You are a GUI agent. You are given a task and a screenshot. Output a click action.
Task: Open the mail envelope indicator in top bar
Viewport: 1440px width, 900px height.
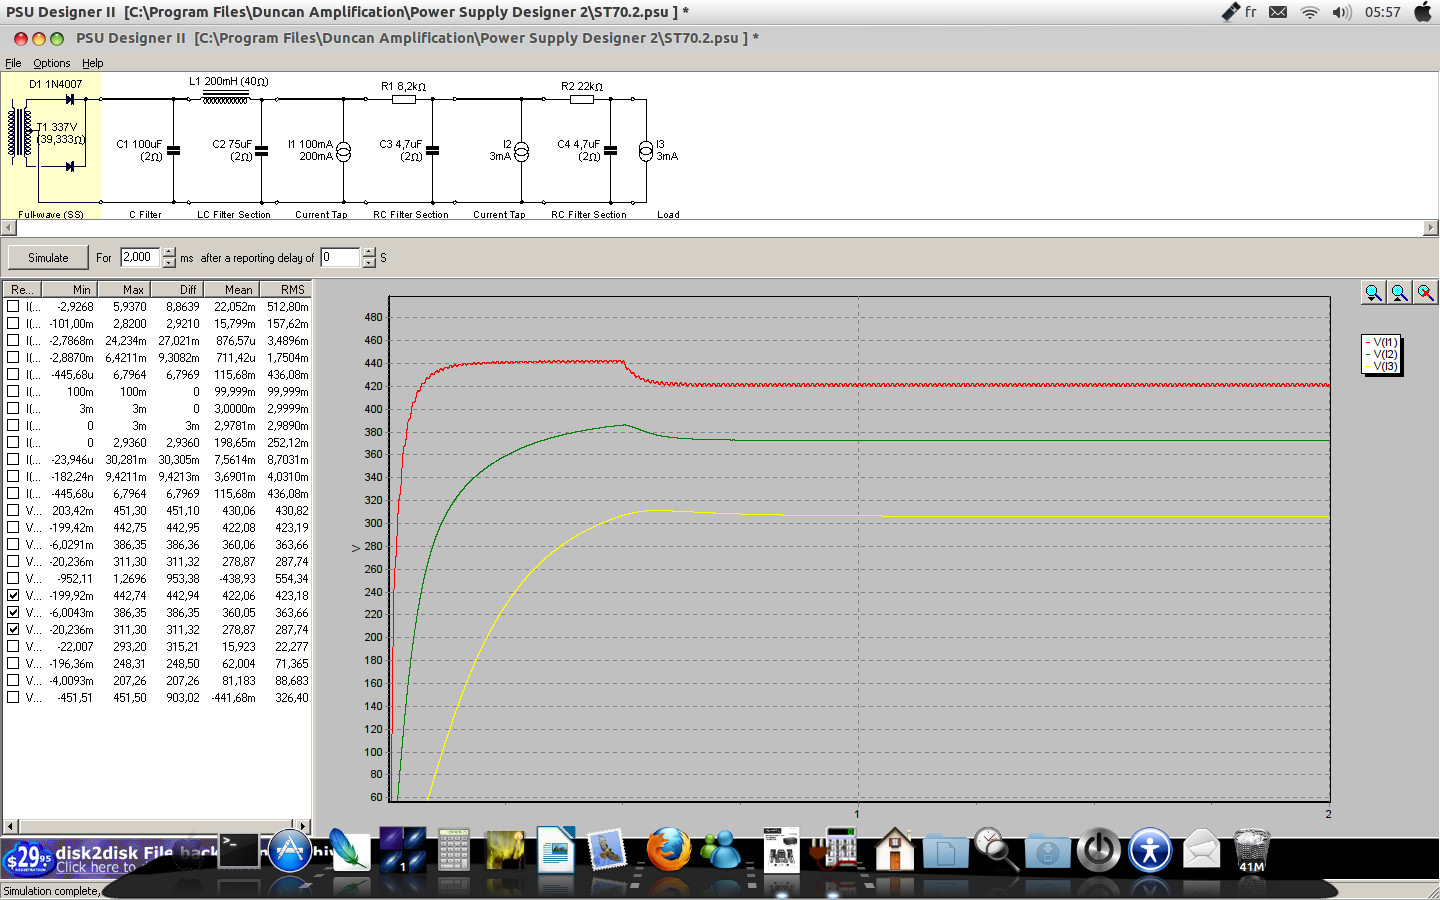[1278, 12]
